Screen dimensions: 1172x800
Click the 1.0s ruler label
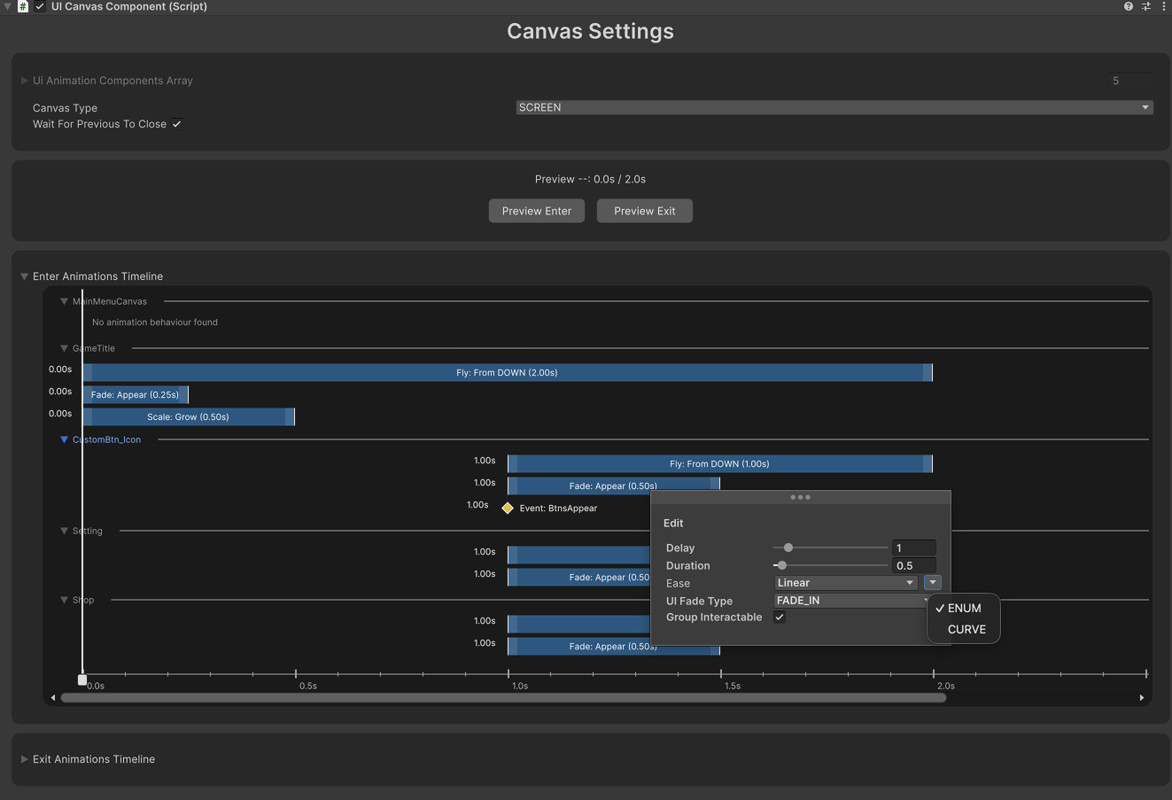(519, 686)
